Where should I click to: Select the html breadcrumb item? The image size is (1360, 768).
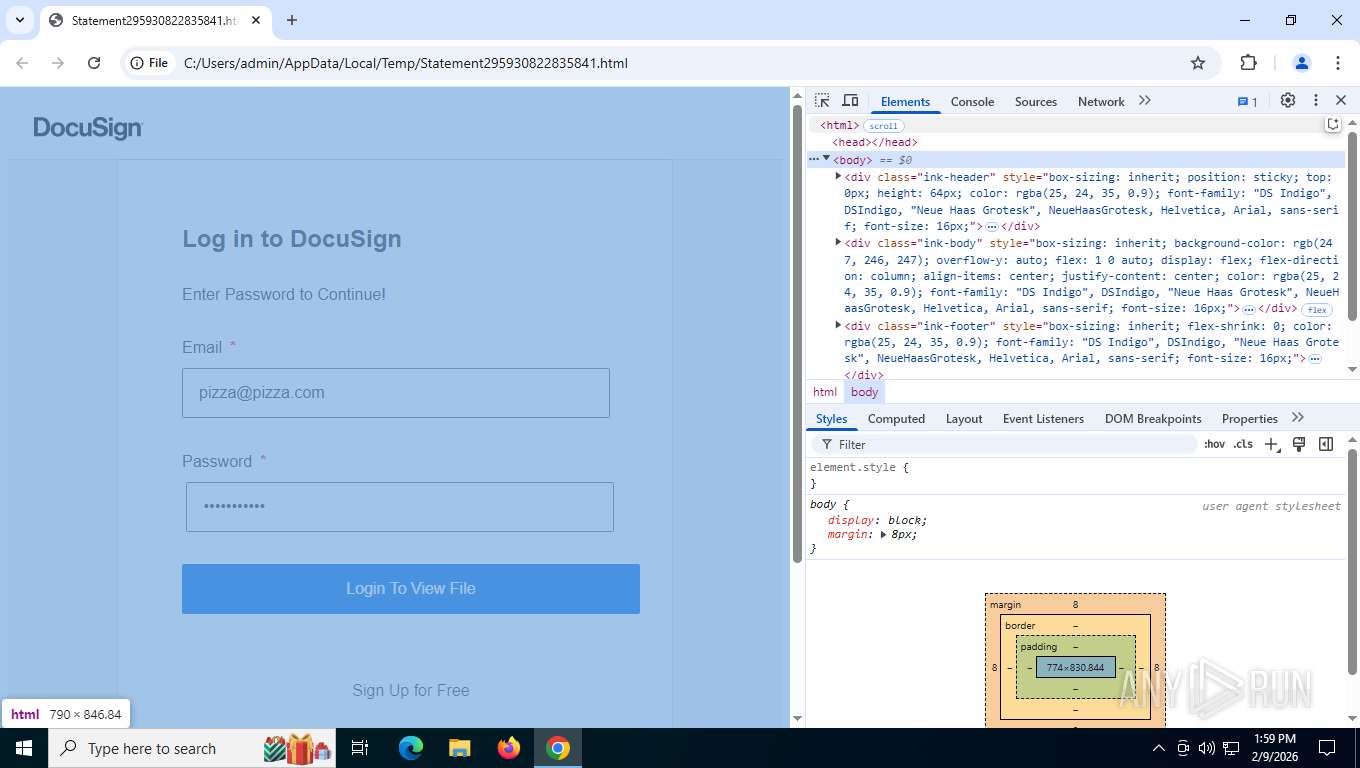pyautogui.click(x=825, y=392)
